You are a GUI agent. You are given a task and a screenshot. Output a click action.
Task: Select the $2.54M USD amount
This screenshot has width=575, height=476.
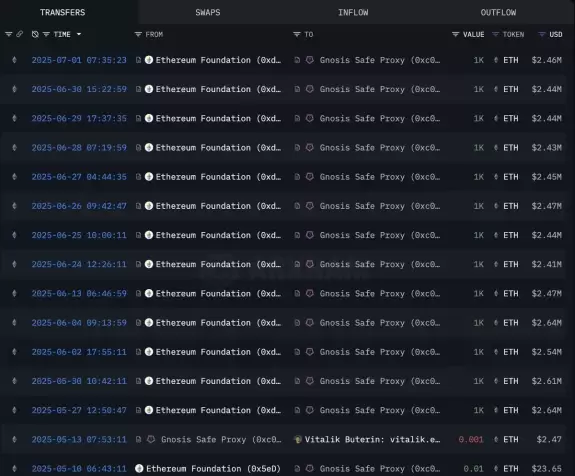[546, 352]
